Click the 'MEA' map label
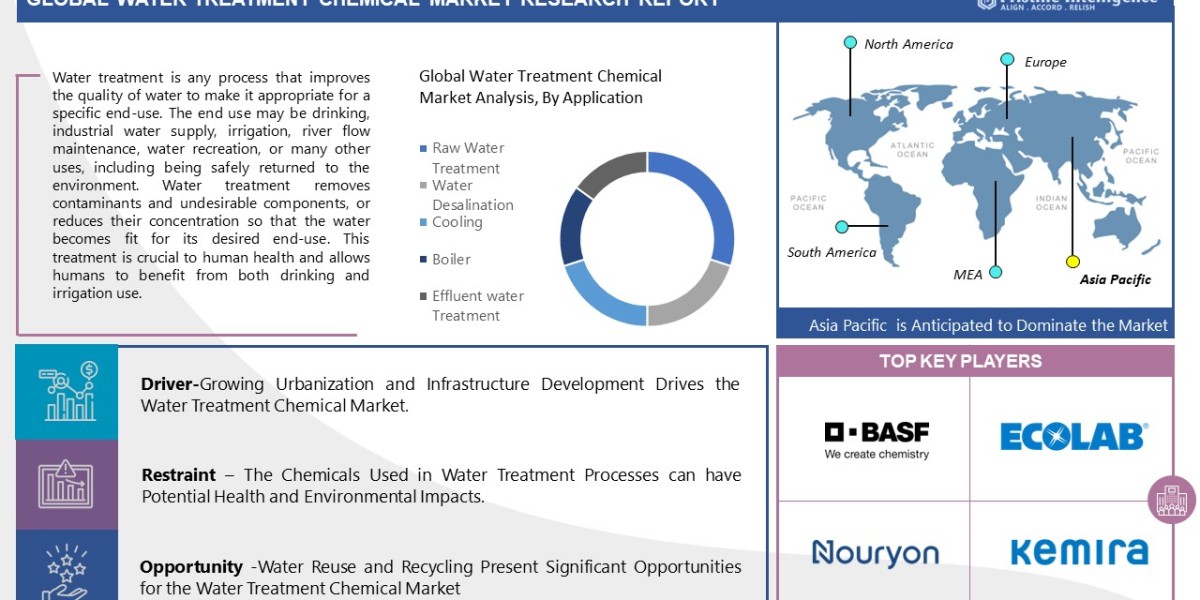The width and height of the screenshot is (1200, 600). [968, 273]
